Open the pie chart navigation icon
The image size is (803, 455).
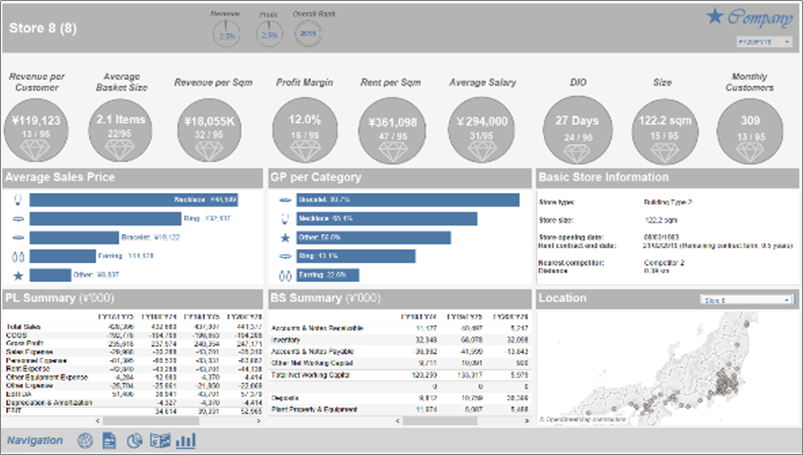click(x=135, y=440)
